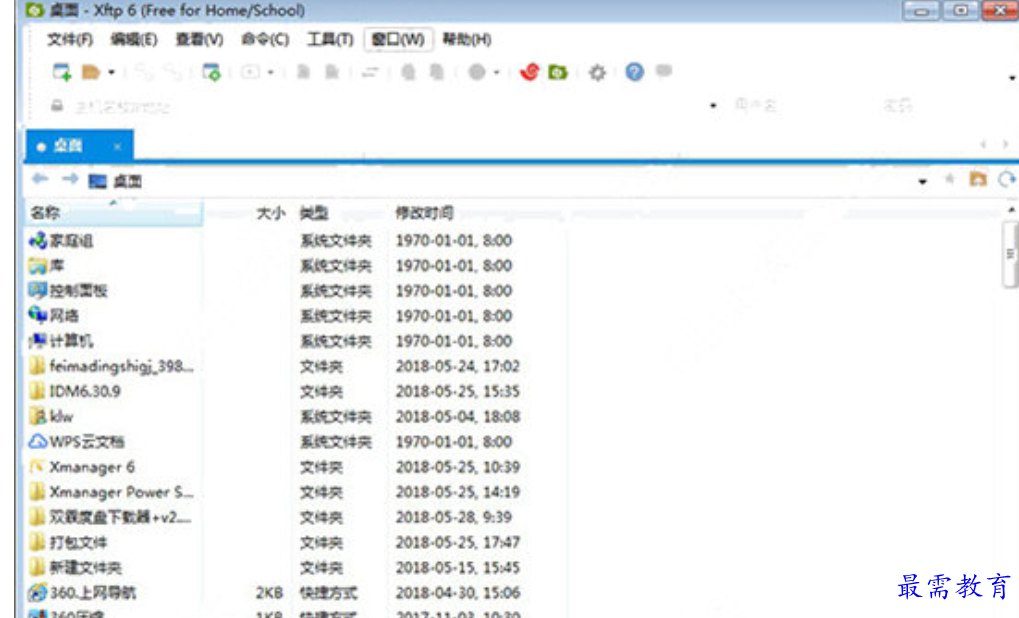This screenshot has width=1019, height=618.
Task: Click the New Session icon
Action: click(62, 71)
